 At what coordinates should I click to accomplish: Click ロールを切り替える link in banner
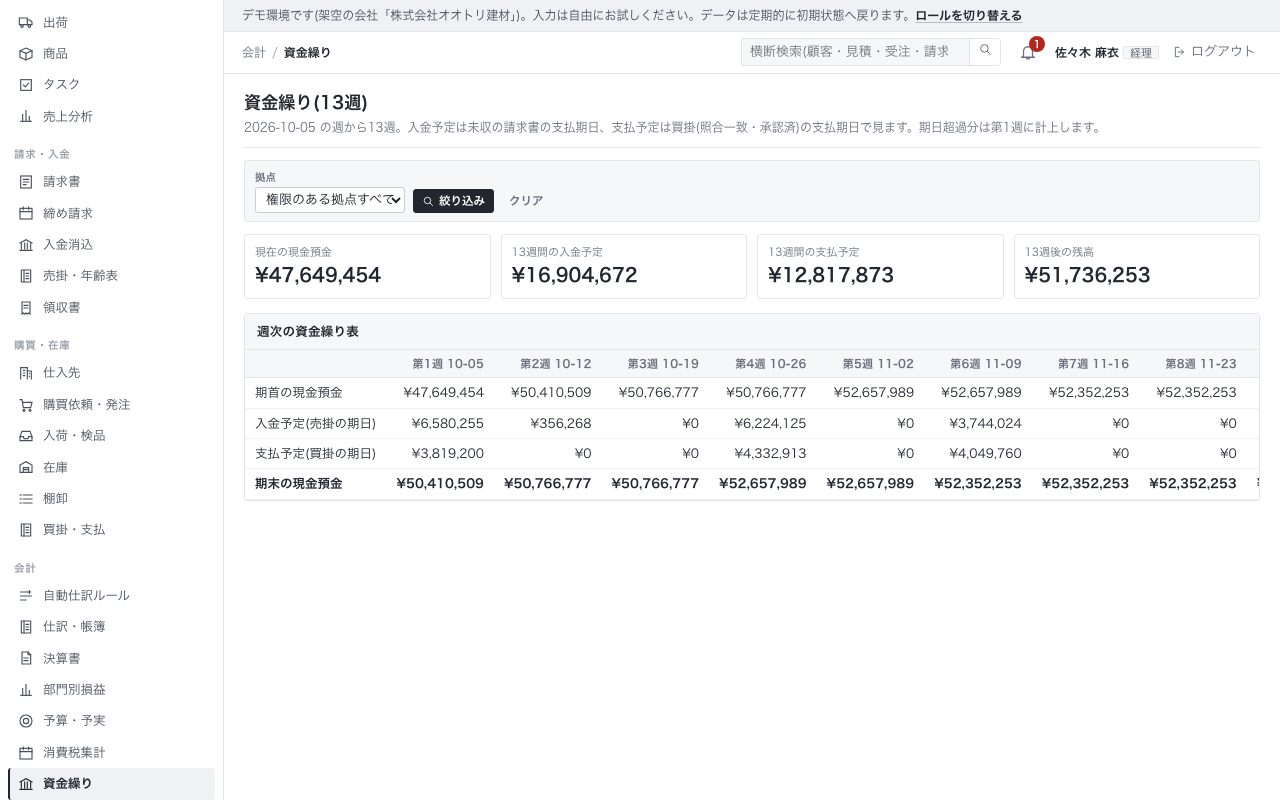tap(969, 16)
